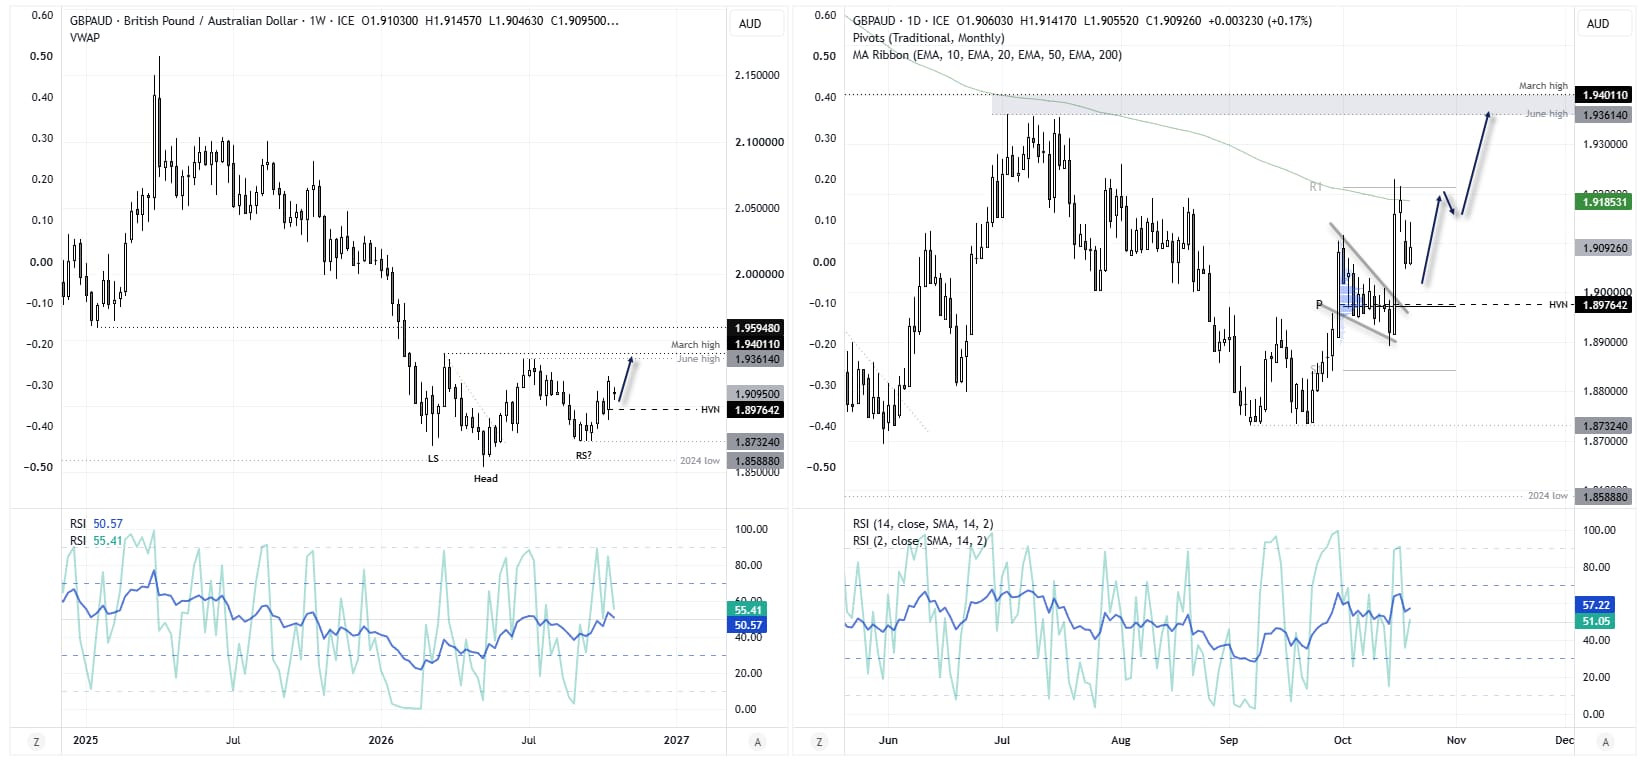The height and width of the screenshot is (761, 1646).
Task: Click the Aug label on daily time axis
Action: (1121, 741)
